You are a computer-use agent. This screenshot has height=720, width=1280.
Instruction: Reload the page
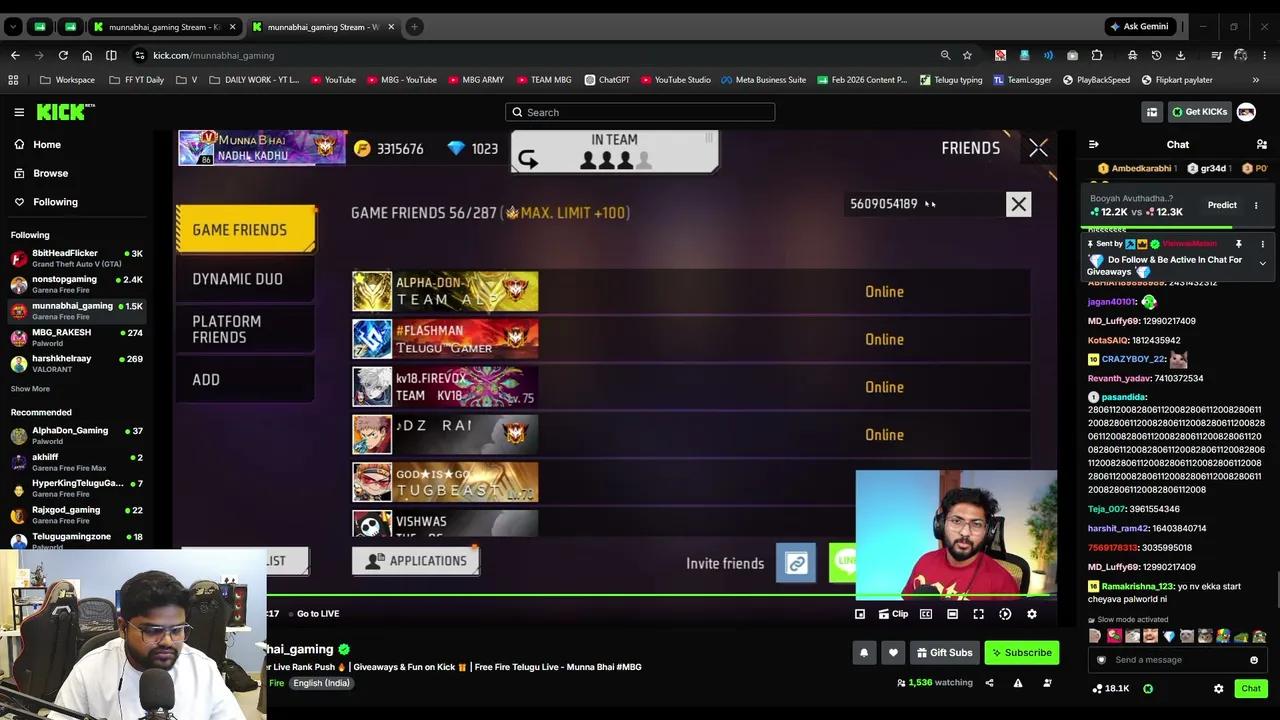[x=63, y=55]
